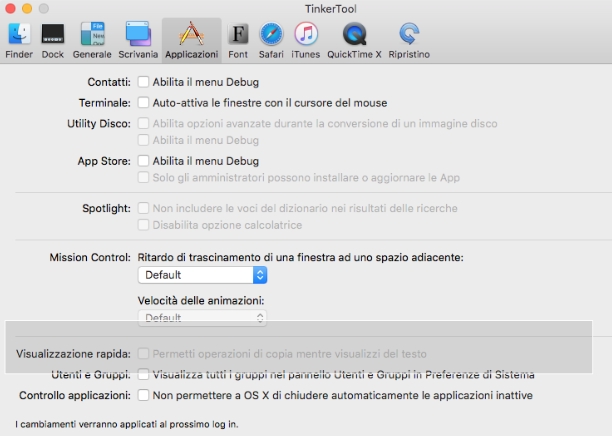The image size is (612, 436).
Task: Toggle Spotlight exclude dictionary entries checkbox
Action: (x=143, y=208)
